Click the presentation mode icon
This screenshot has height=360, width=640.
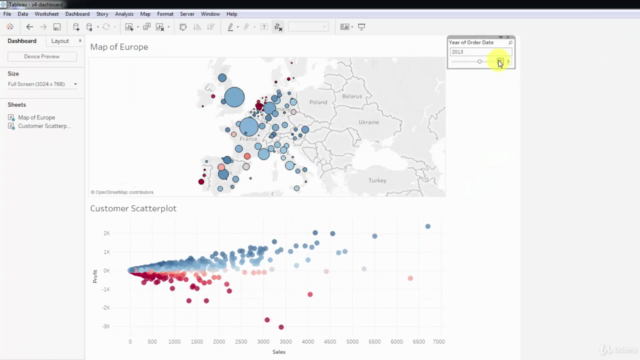[362, 27]
